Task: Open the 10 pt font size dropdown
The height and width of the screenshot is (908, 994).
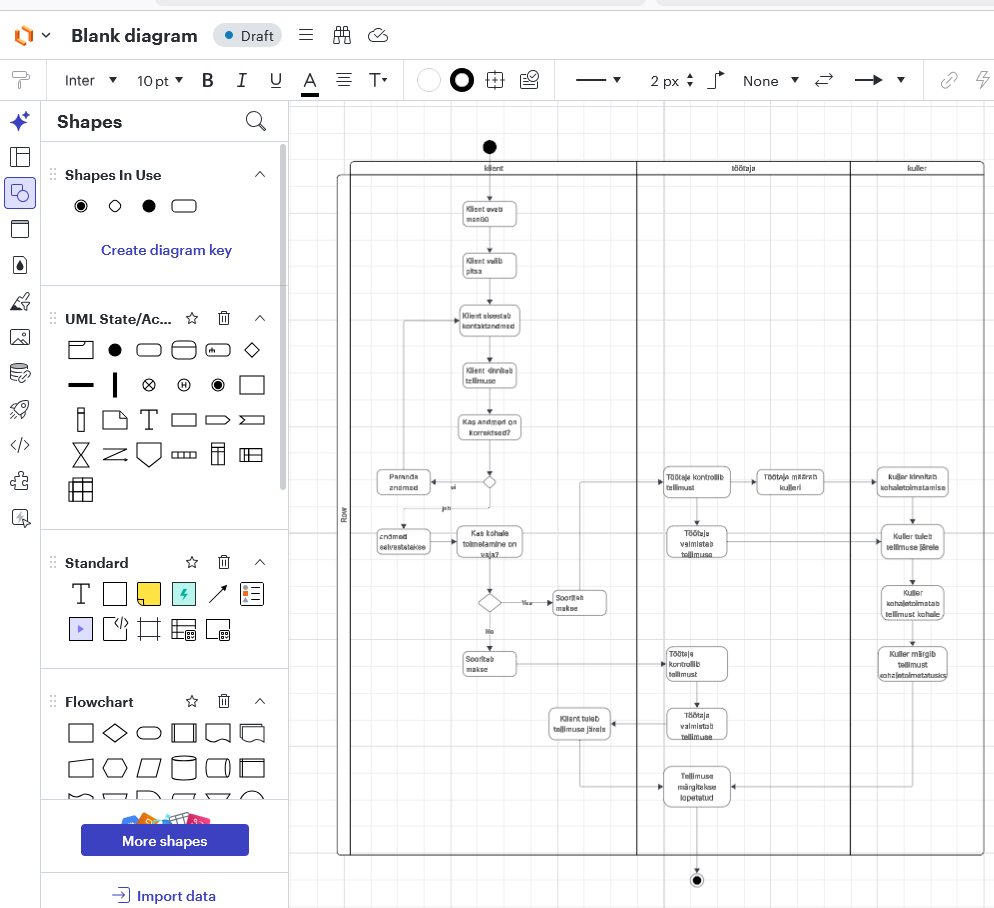Action: pos(160,80)
